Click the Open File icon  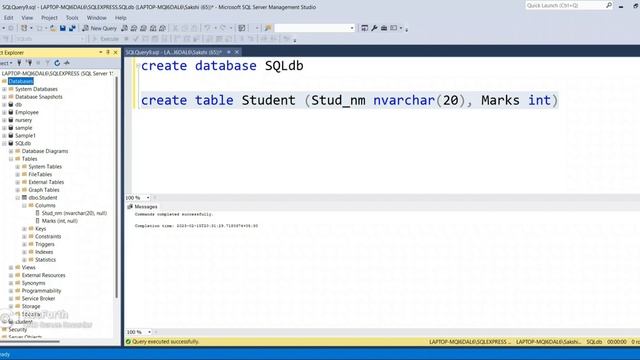click(x=53, y=28)
